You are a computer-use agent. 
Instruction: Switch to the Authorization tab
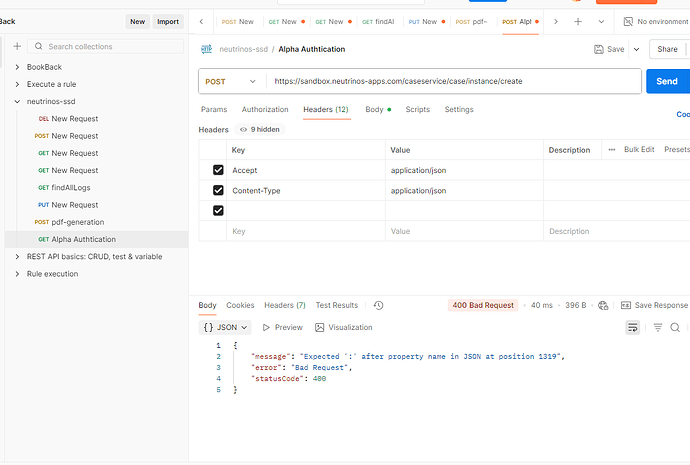coord(265,109)
